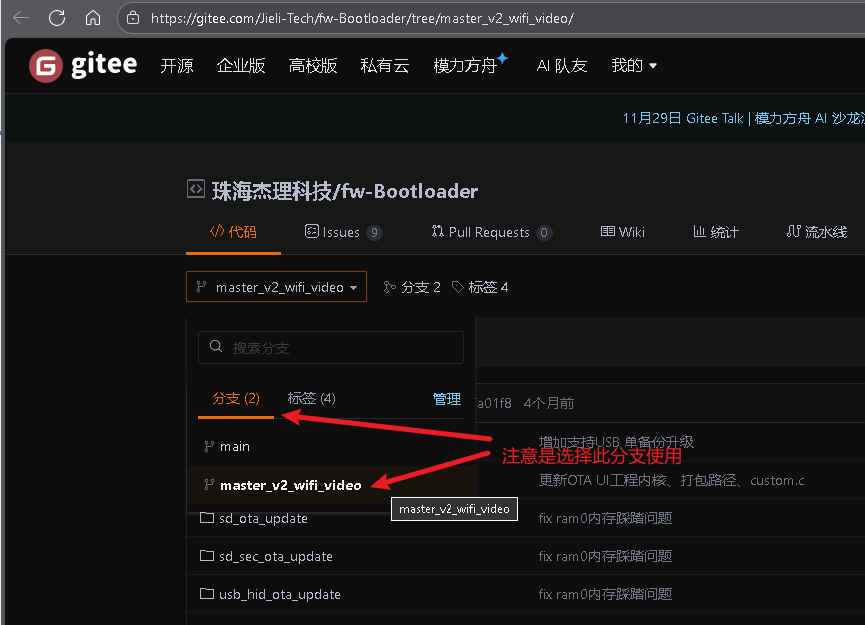Click the browser back arrow

[x=21, y=18]
